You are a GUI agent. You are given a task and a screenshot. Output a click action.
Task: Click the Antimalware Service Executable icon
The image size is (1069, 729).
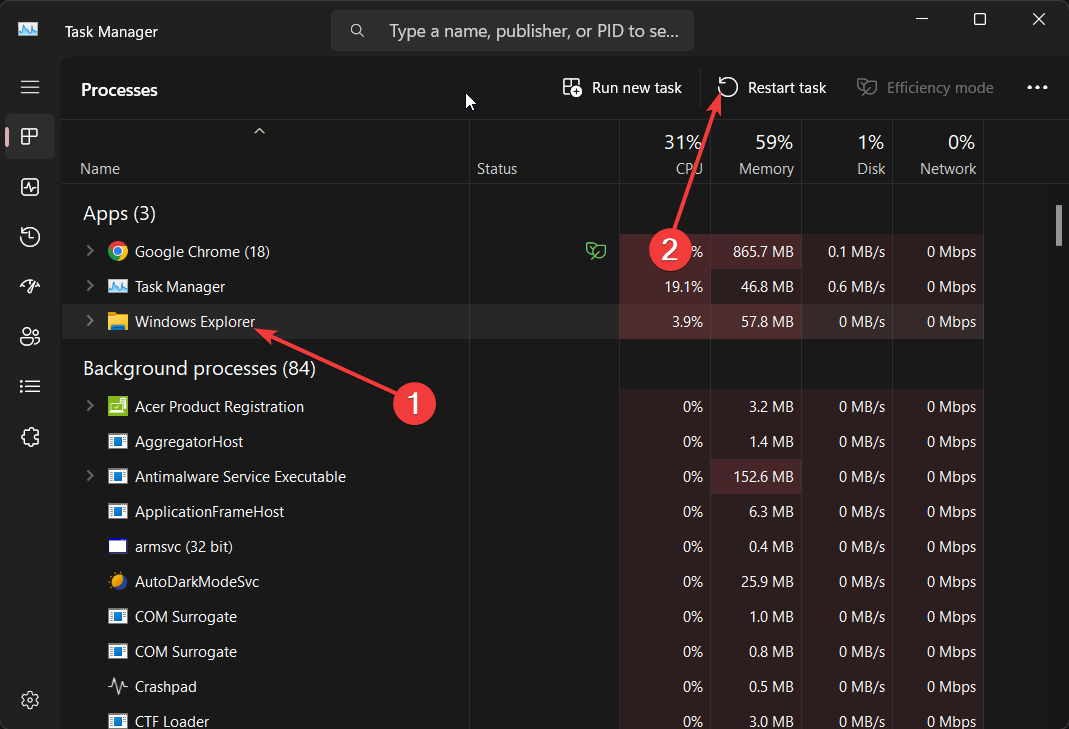(118, 477)
